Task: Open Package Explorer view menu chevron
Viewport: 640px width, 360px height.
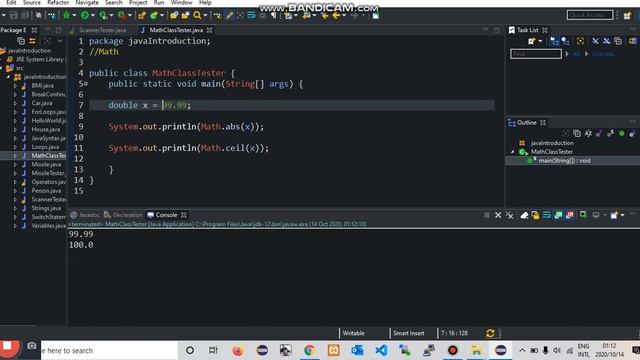Action: click(60, 41)
